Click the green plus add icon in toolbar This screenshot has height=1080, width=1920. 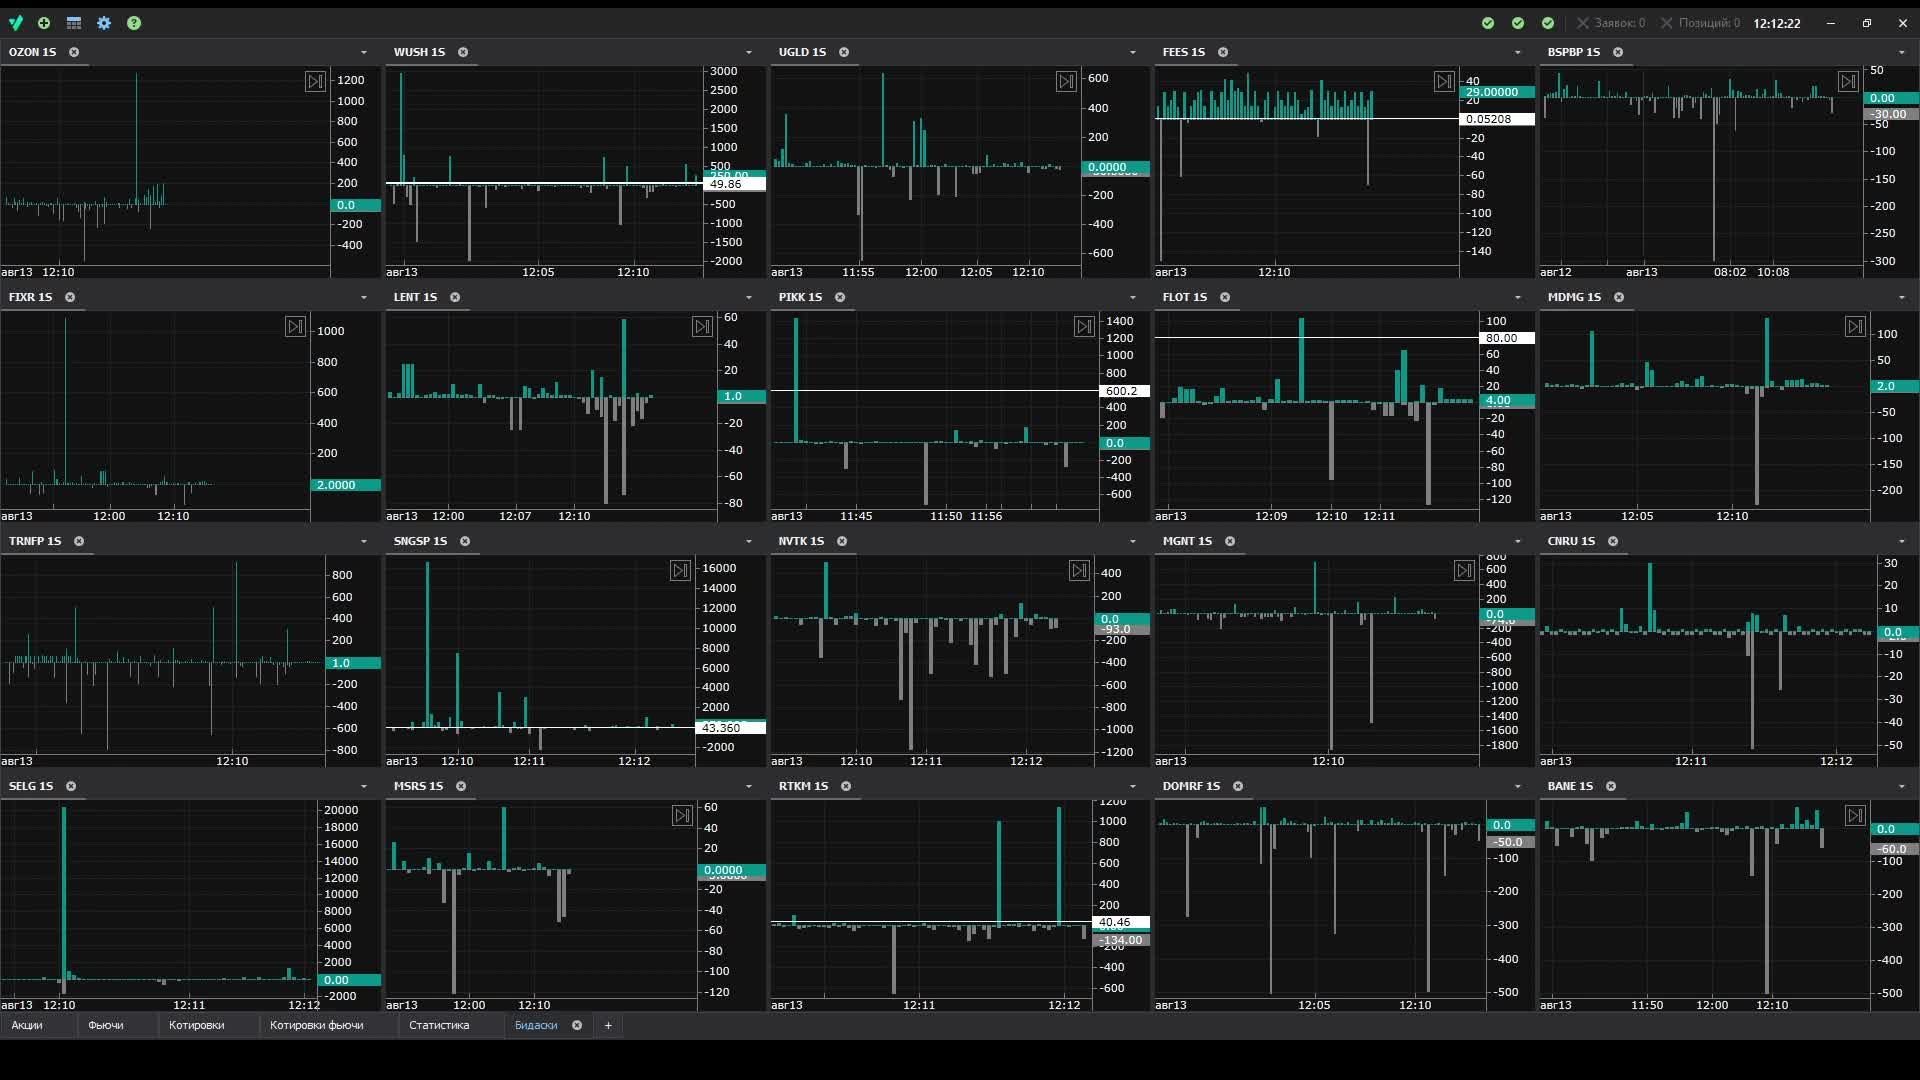[x=44, y=23]
